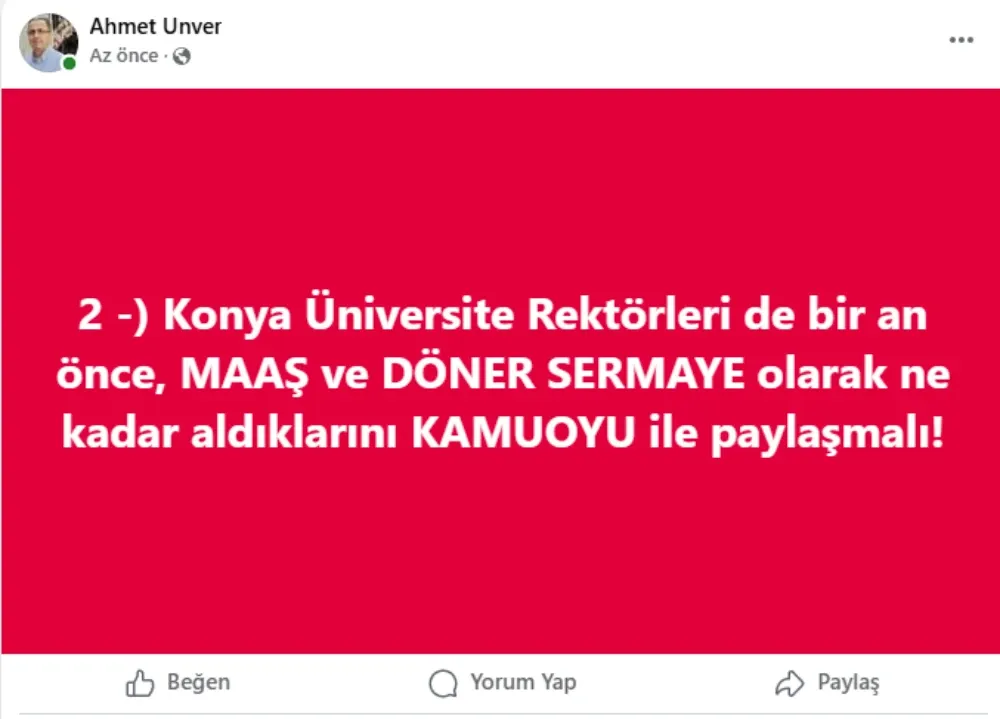1000x719 pixels.
Task: Toggle the post reaction using the like button
Action: click(x=175, y=683)
